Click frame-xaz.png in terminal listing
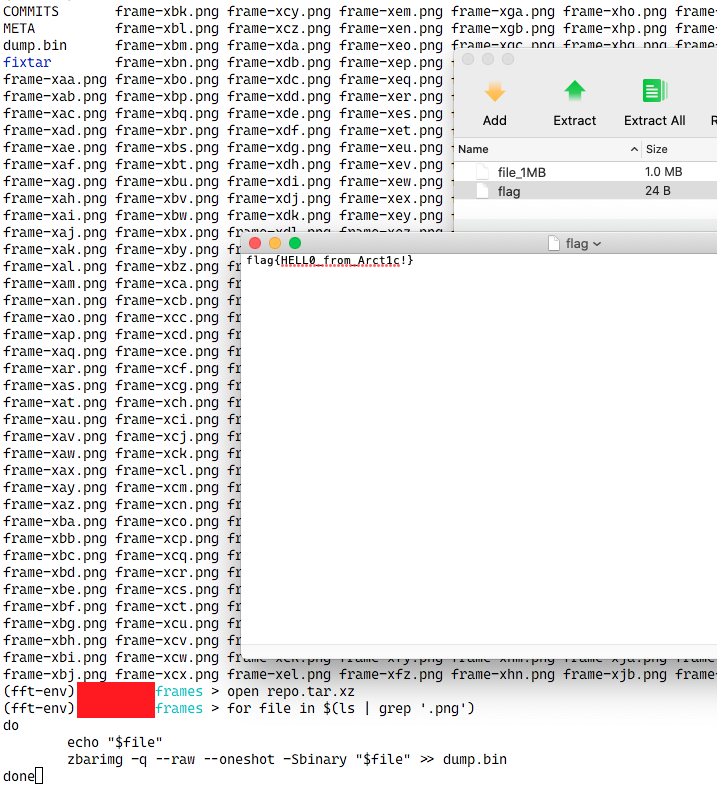The height and width of the screenshot is (790, 717). (55, 504)
